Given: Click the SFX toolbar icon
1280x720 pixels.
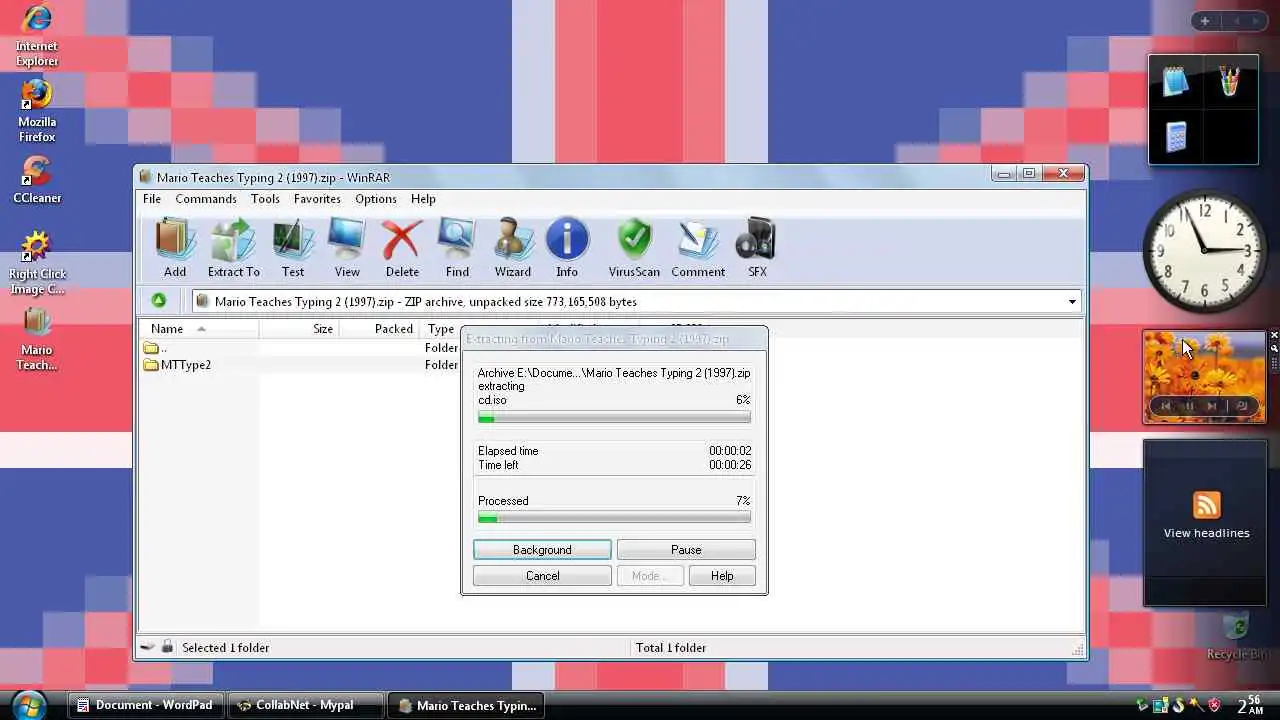Looking at the screenshot, I should pyautogui.click(x=757, y=247).
